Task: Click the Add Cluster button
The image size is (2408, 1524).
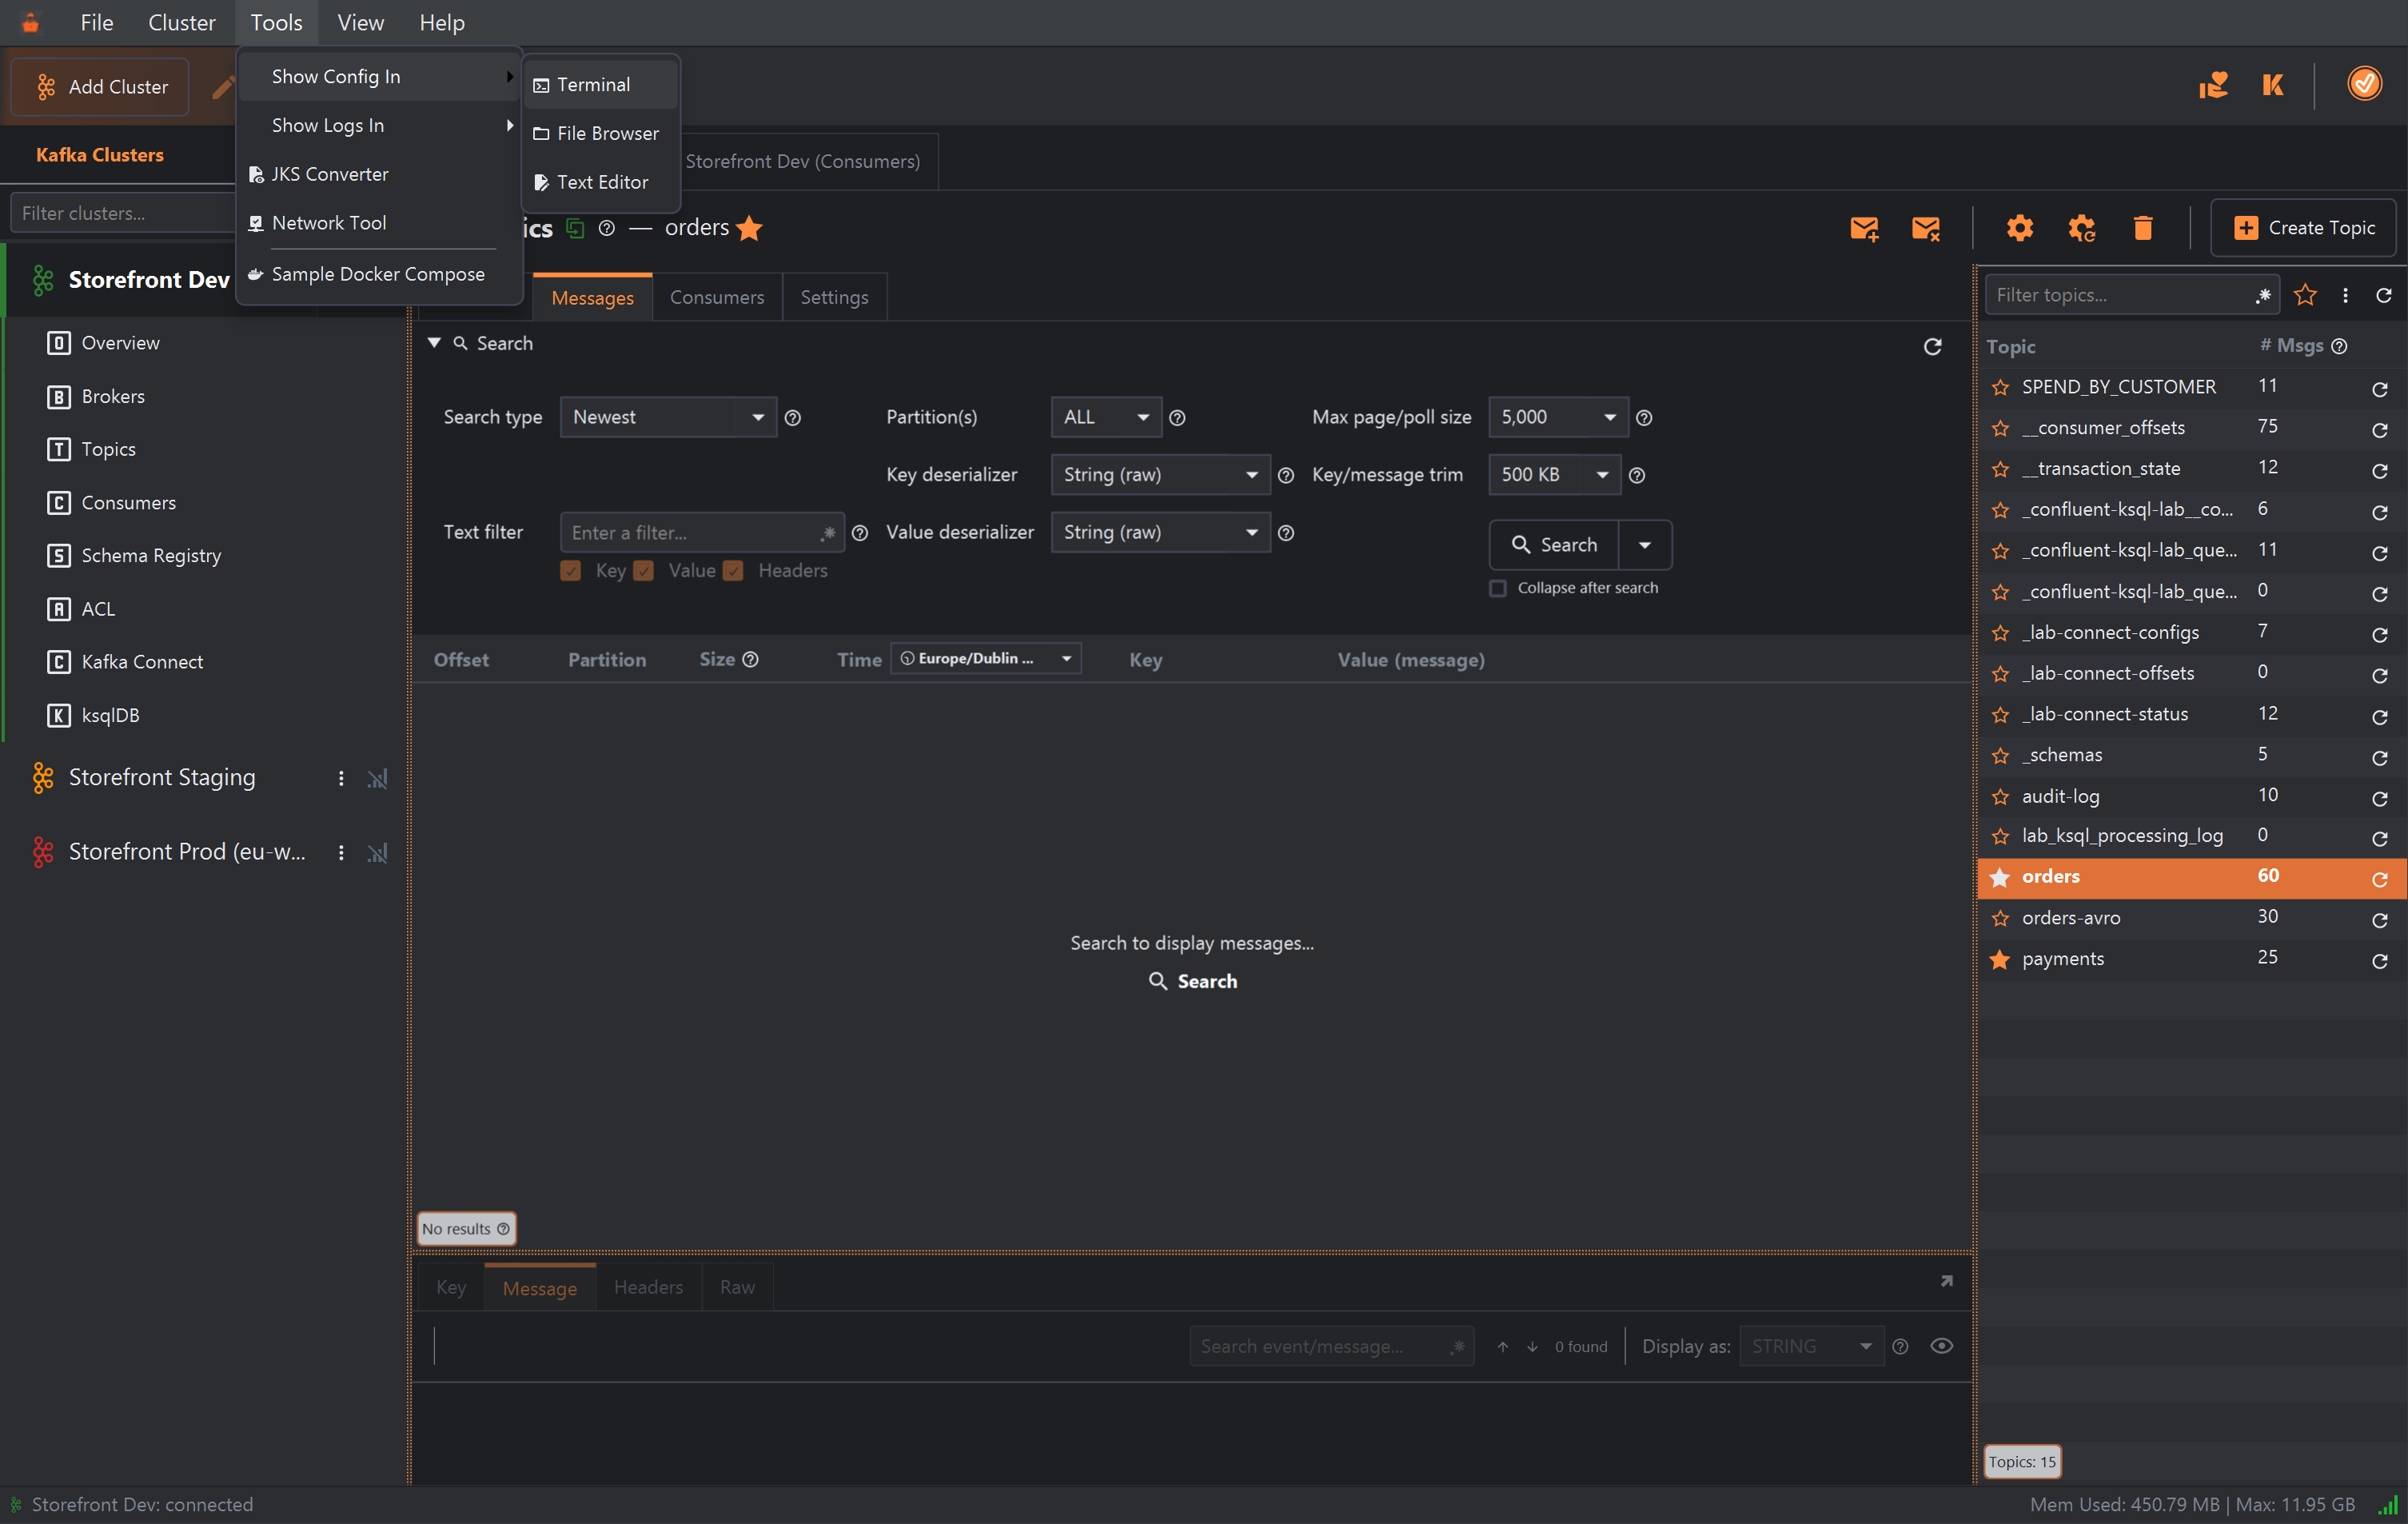Action: pos(100,87)
